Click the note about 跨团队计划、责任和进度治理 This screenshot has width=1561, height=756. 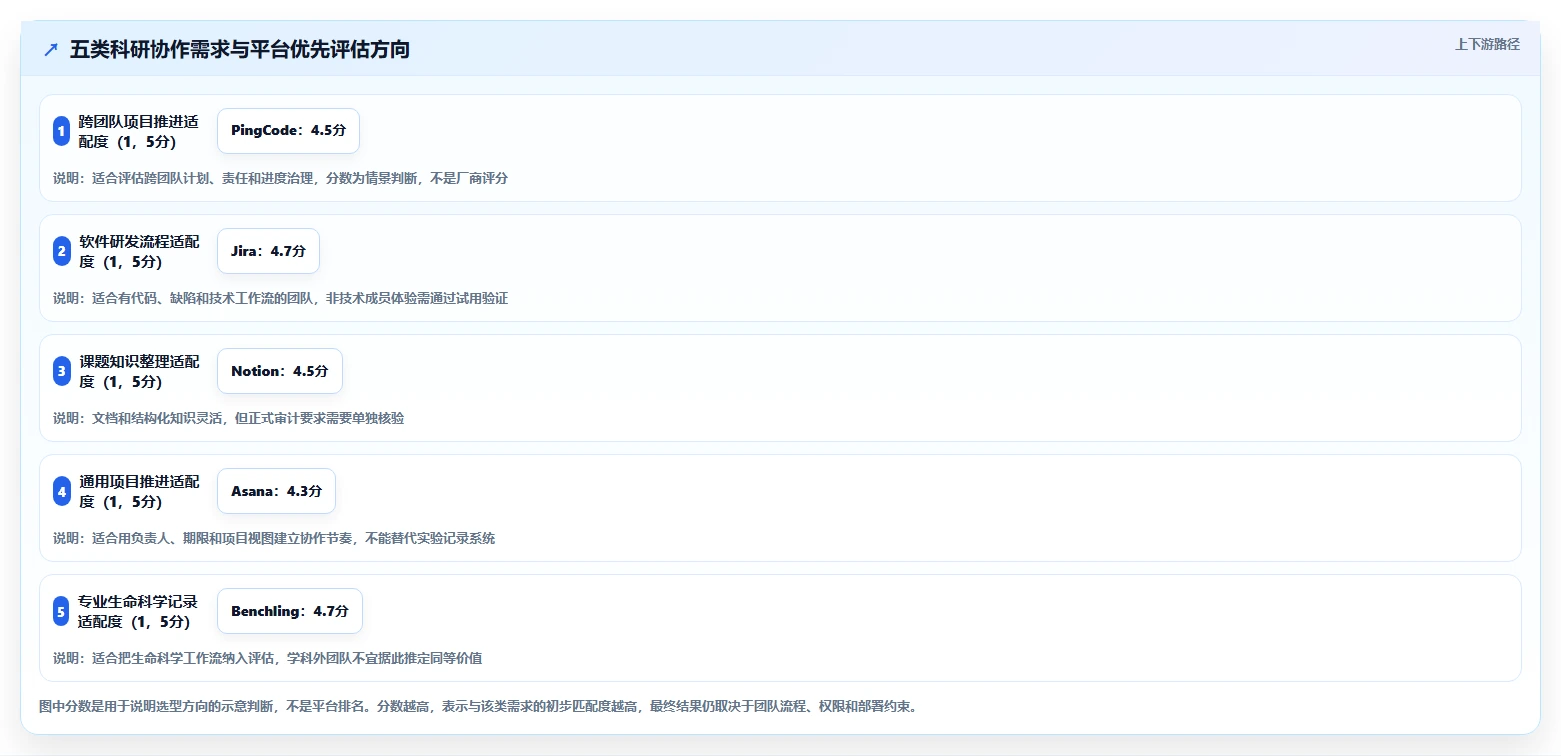point(281,178)
